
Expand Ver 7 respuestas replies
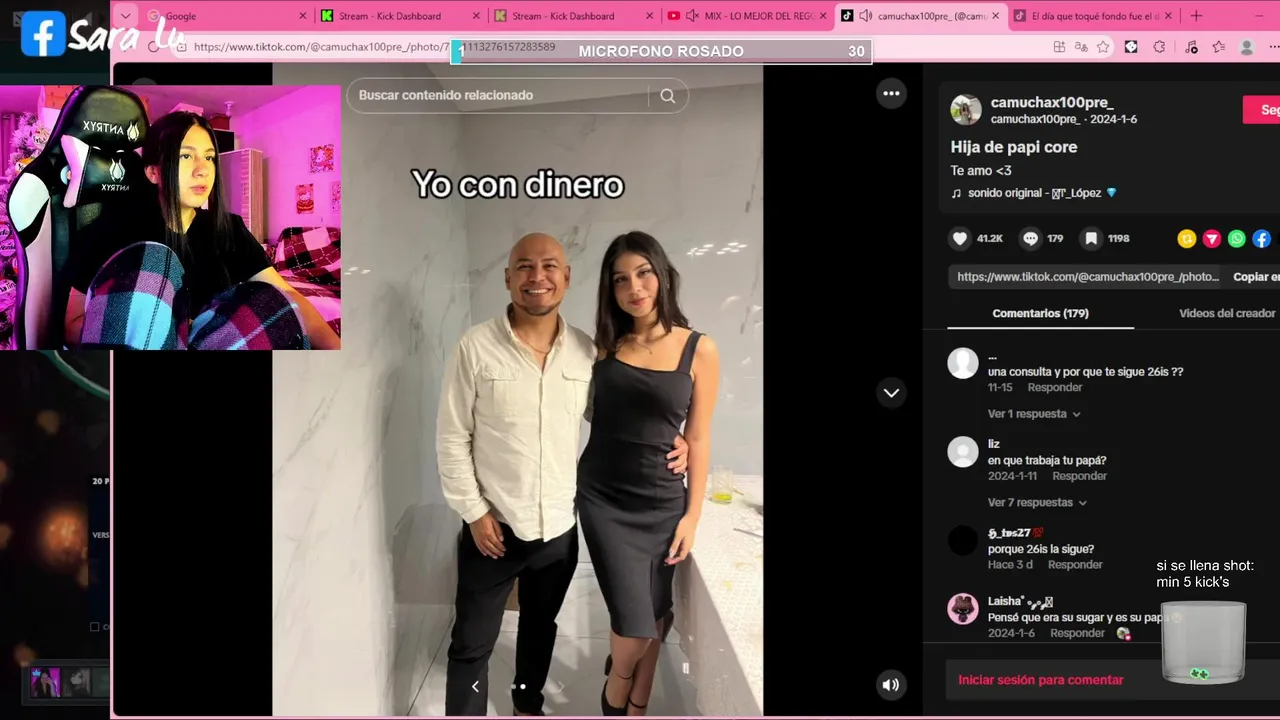(1037, 503)
